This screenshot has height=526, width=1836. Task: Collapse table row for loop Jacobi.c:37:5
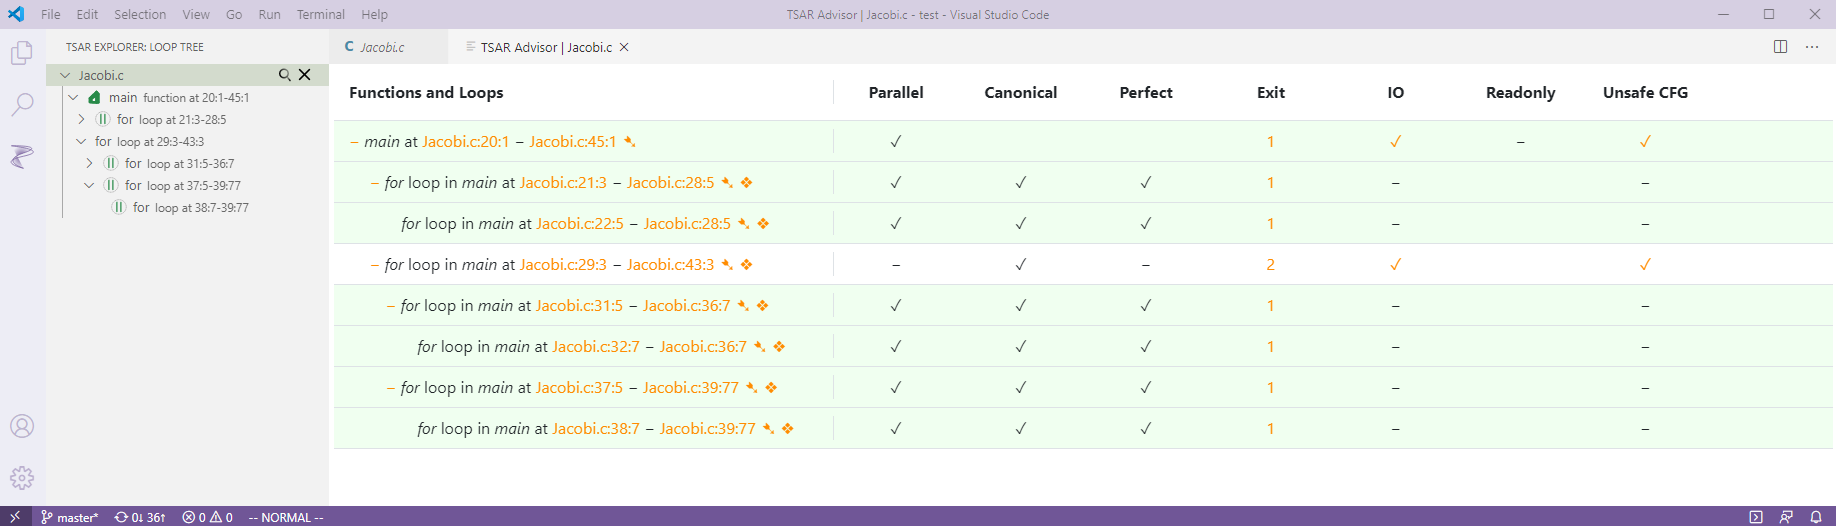click(x=390, y=388)
